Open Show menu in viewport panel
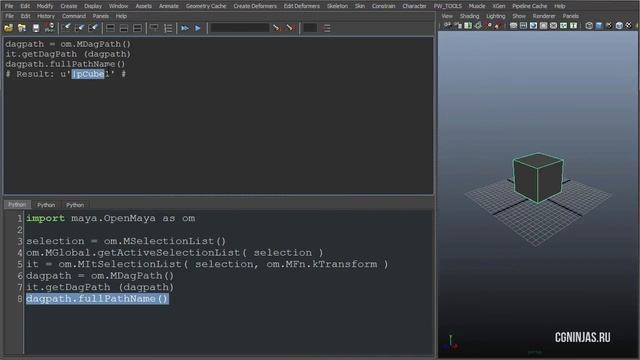 [519, 16]
